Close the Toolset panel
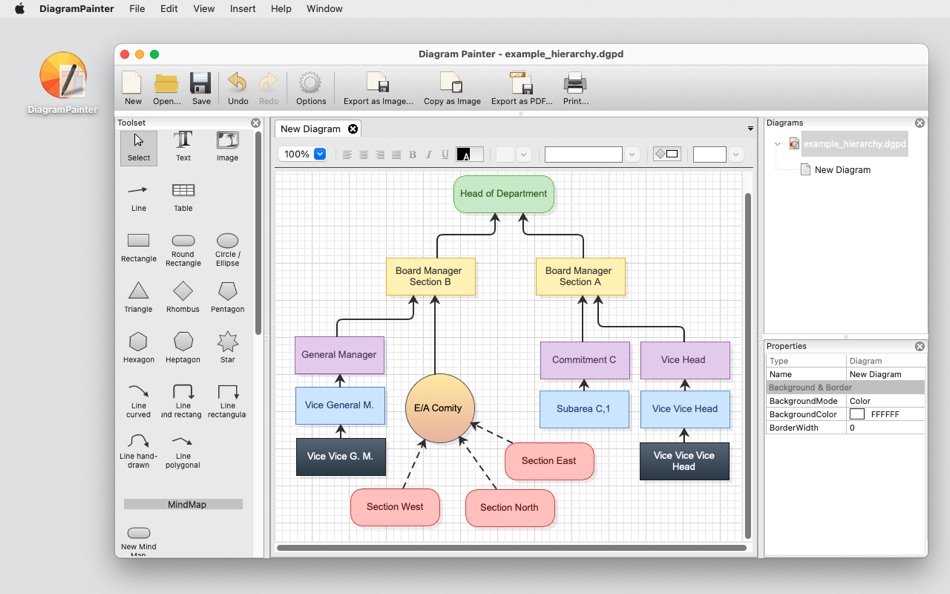The height and width of the screenshot is (594, 950). tap(256, 123)
